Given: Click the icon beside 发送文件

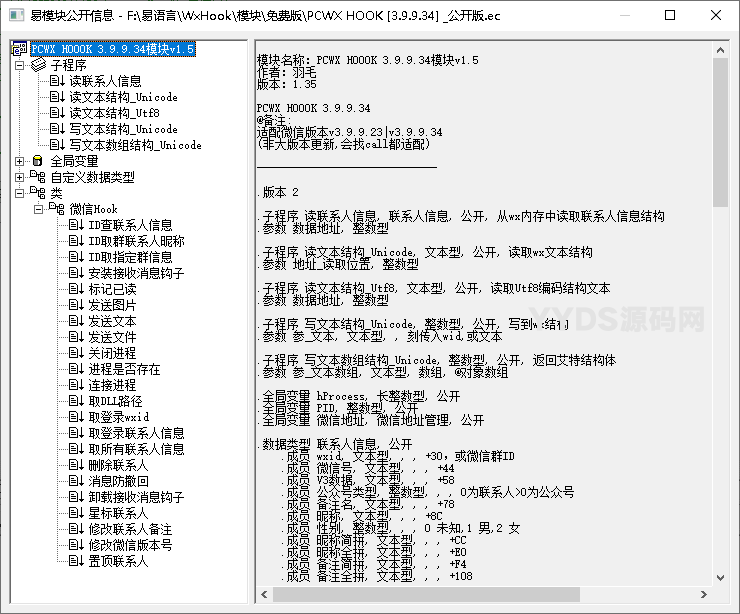Looking at the screenshot, I should [x=76, y=337].
